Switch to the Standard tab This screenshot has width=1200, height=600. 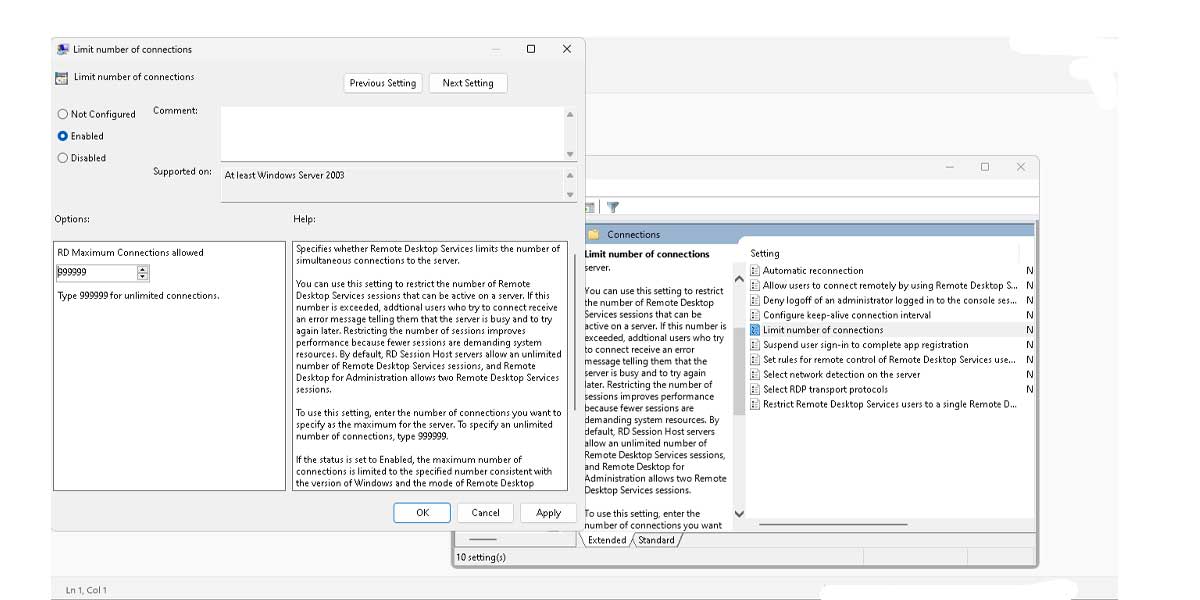(x=656, y=540)
